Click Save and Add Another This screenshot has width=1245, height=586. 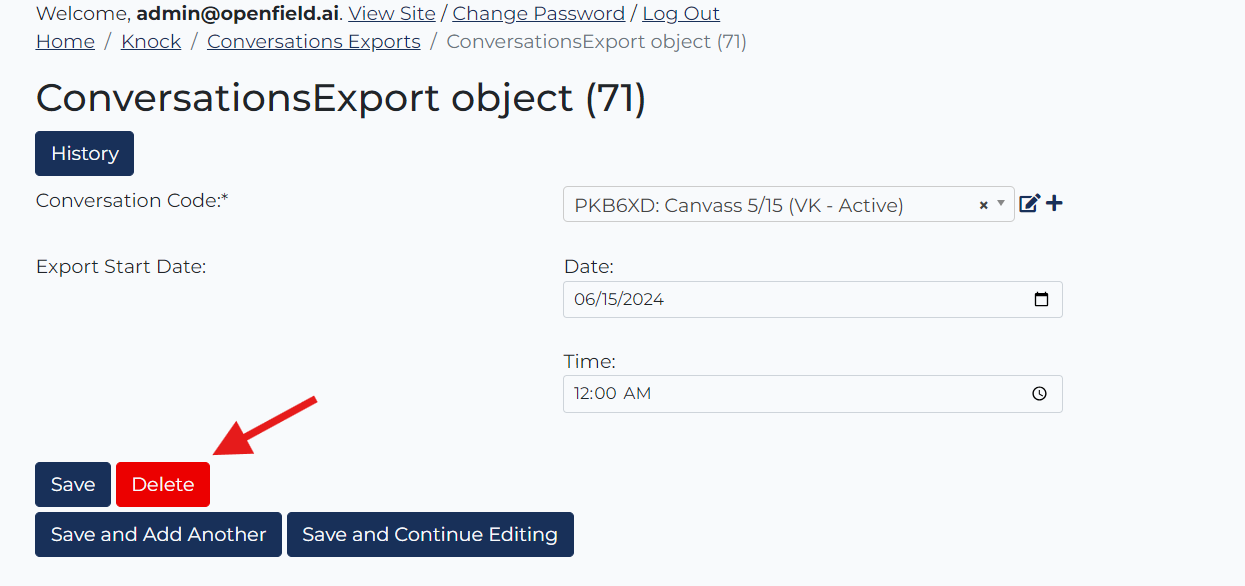click(x=159, y=534)
